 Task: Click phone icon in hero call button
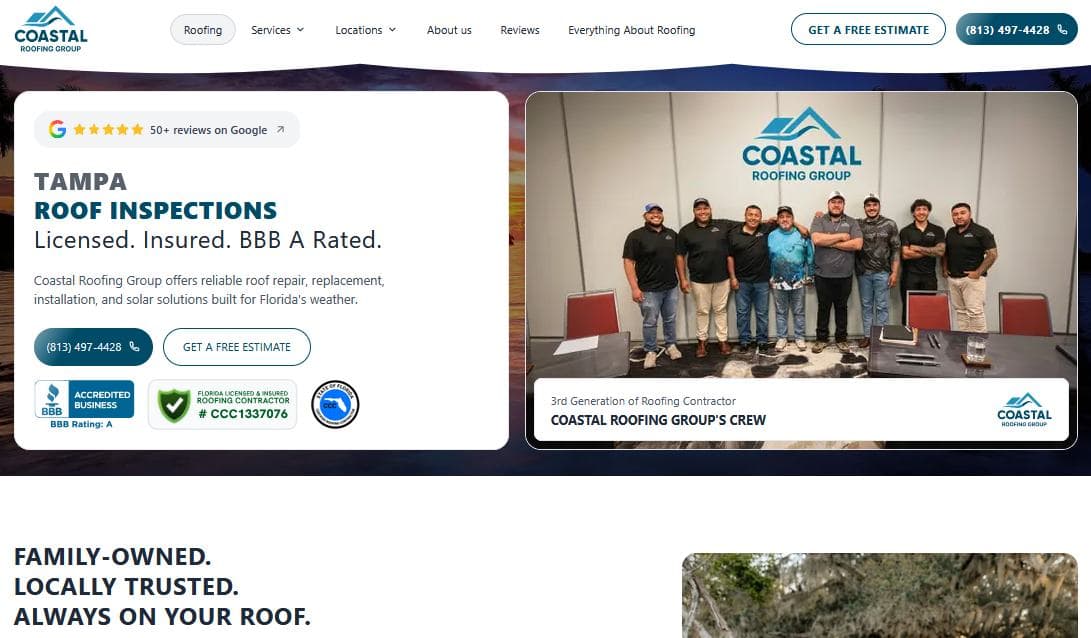pyautogui.click(x=134, y=346)
